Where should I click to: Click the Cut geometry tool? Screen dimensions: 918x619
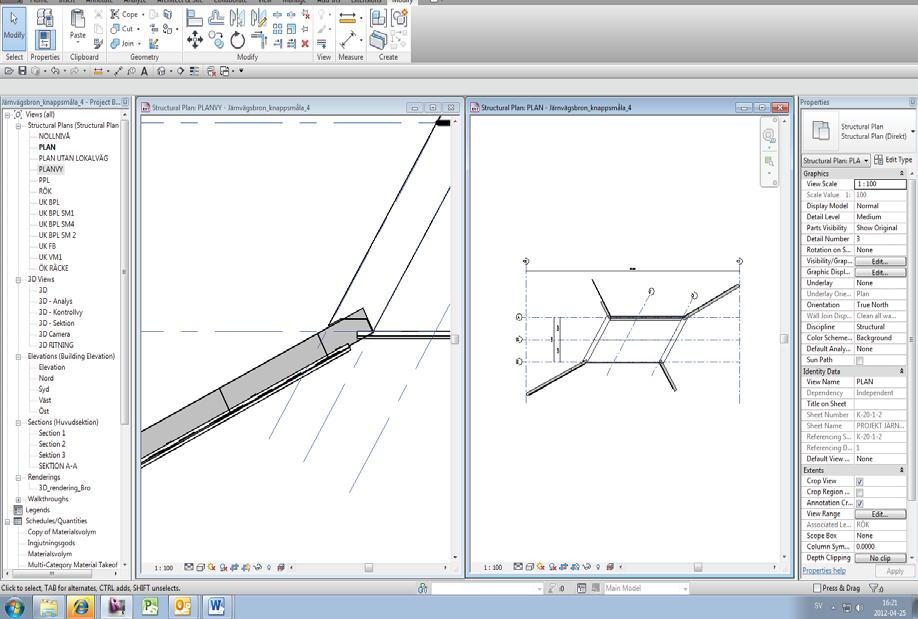click(122, 29)
